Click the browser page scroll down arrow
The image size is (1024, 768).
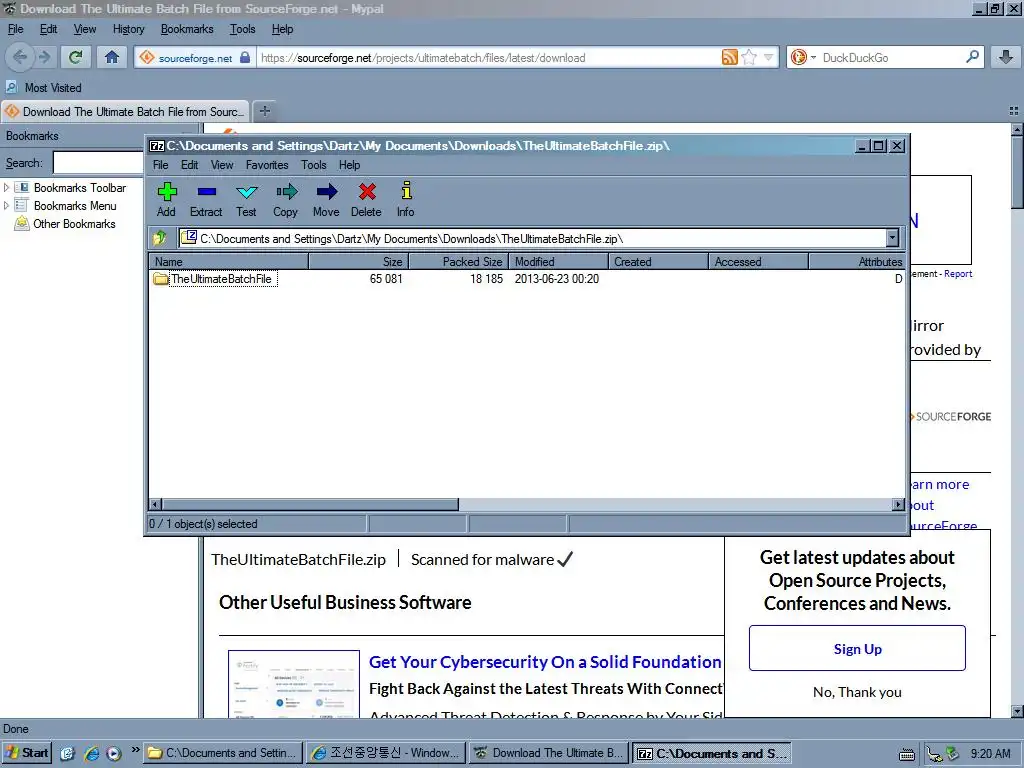[1017, 711]
